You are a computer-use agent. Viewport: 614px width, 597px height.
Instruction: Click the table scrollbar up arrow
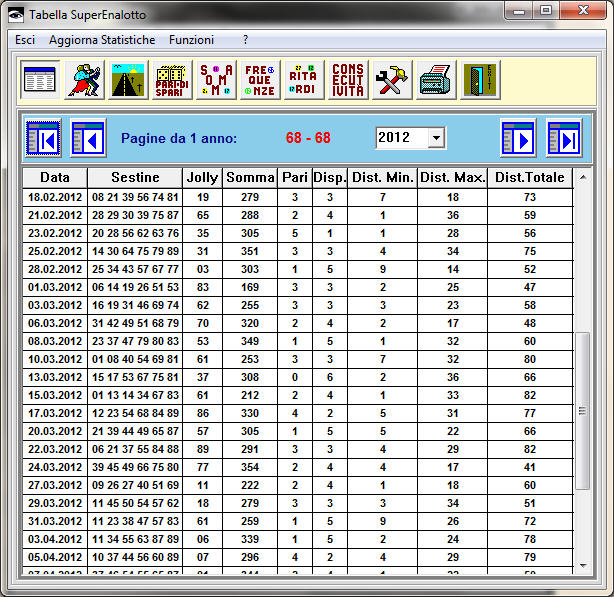(x=583, y=178)
